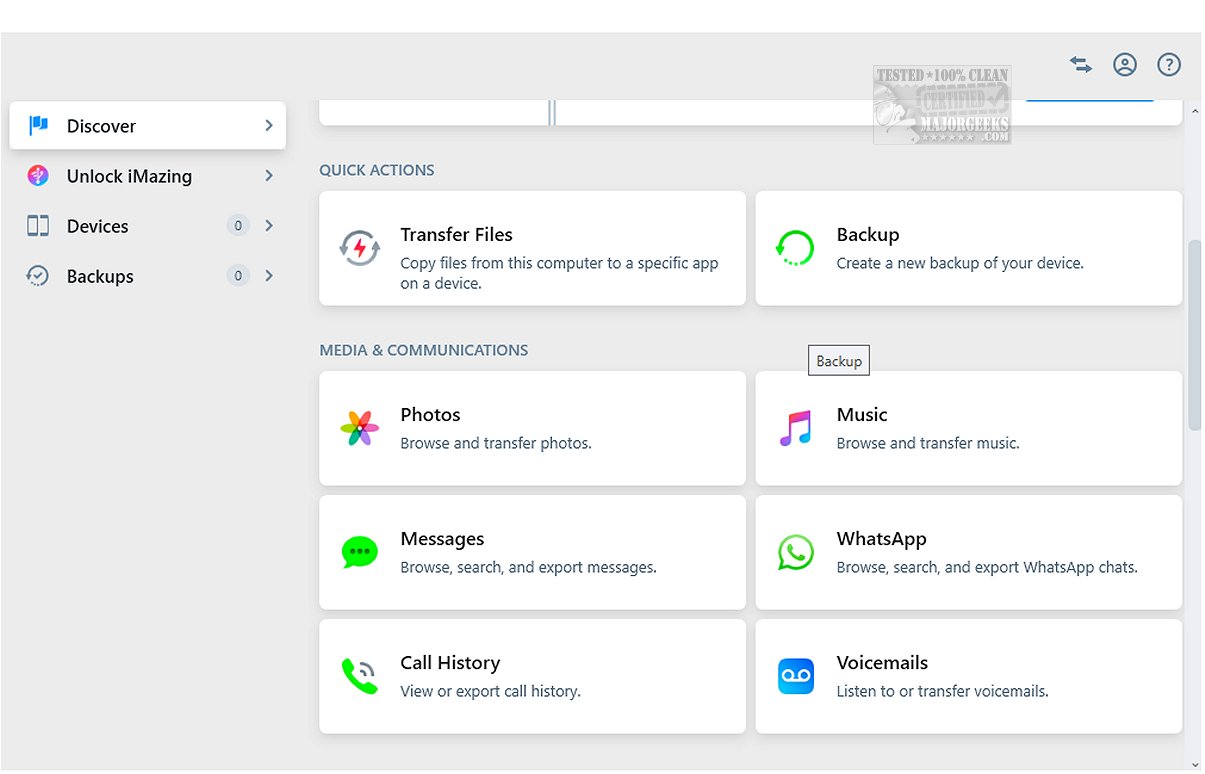Open the Transfer Files quick action
This screenshot has width=1205, height=774.
532,248
